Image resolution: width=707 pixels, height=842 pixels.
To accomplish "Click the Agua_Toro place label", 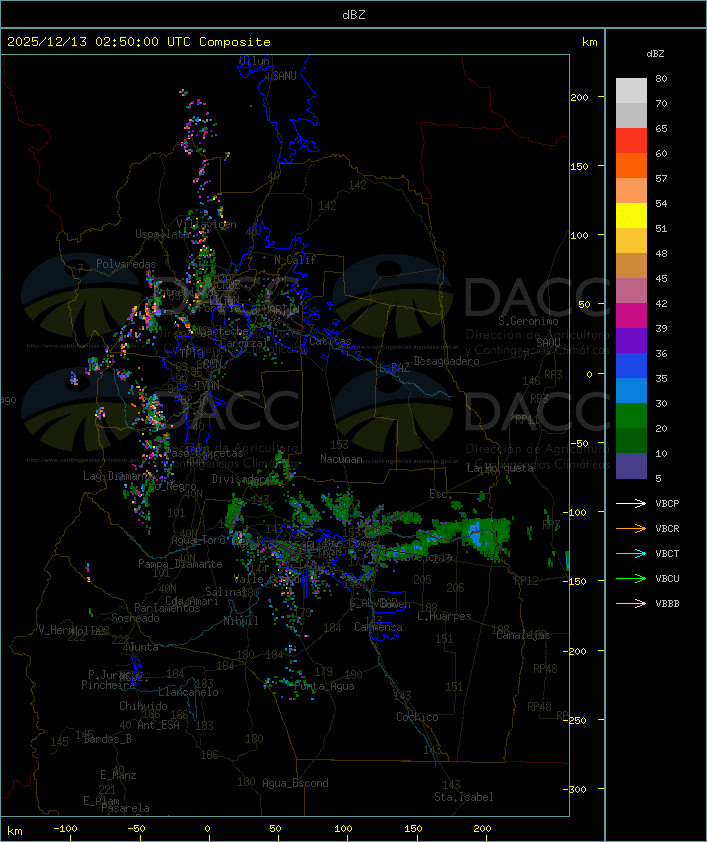I will coord(198,540).
